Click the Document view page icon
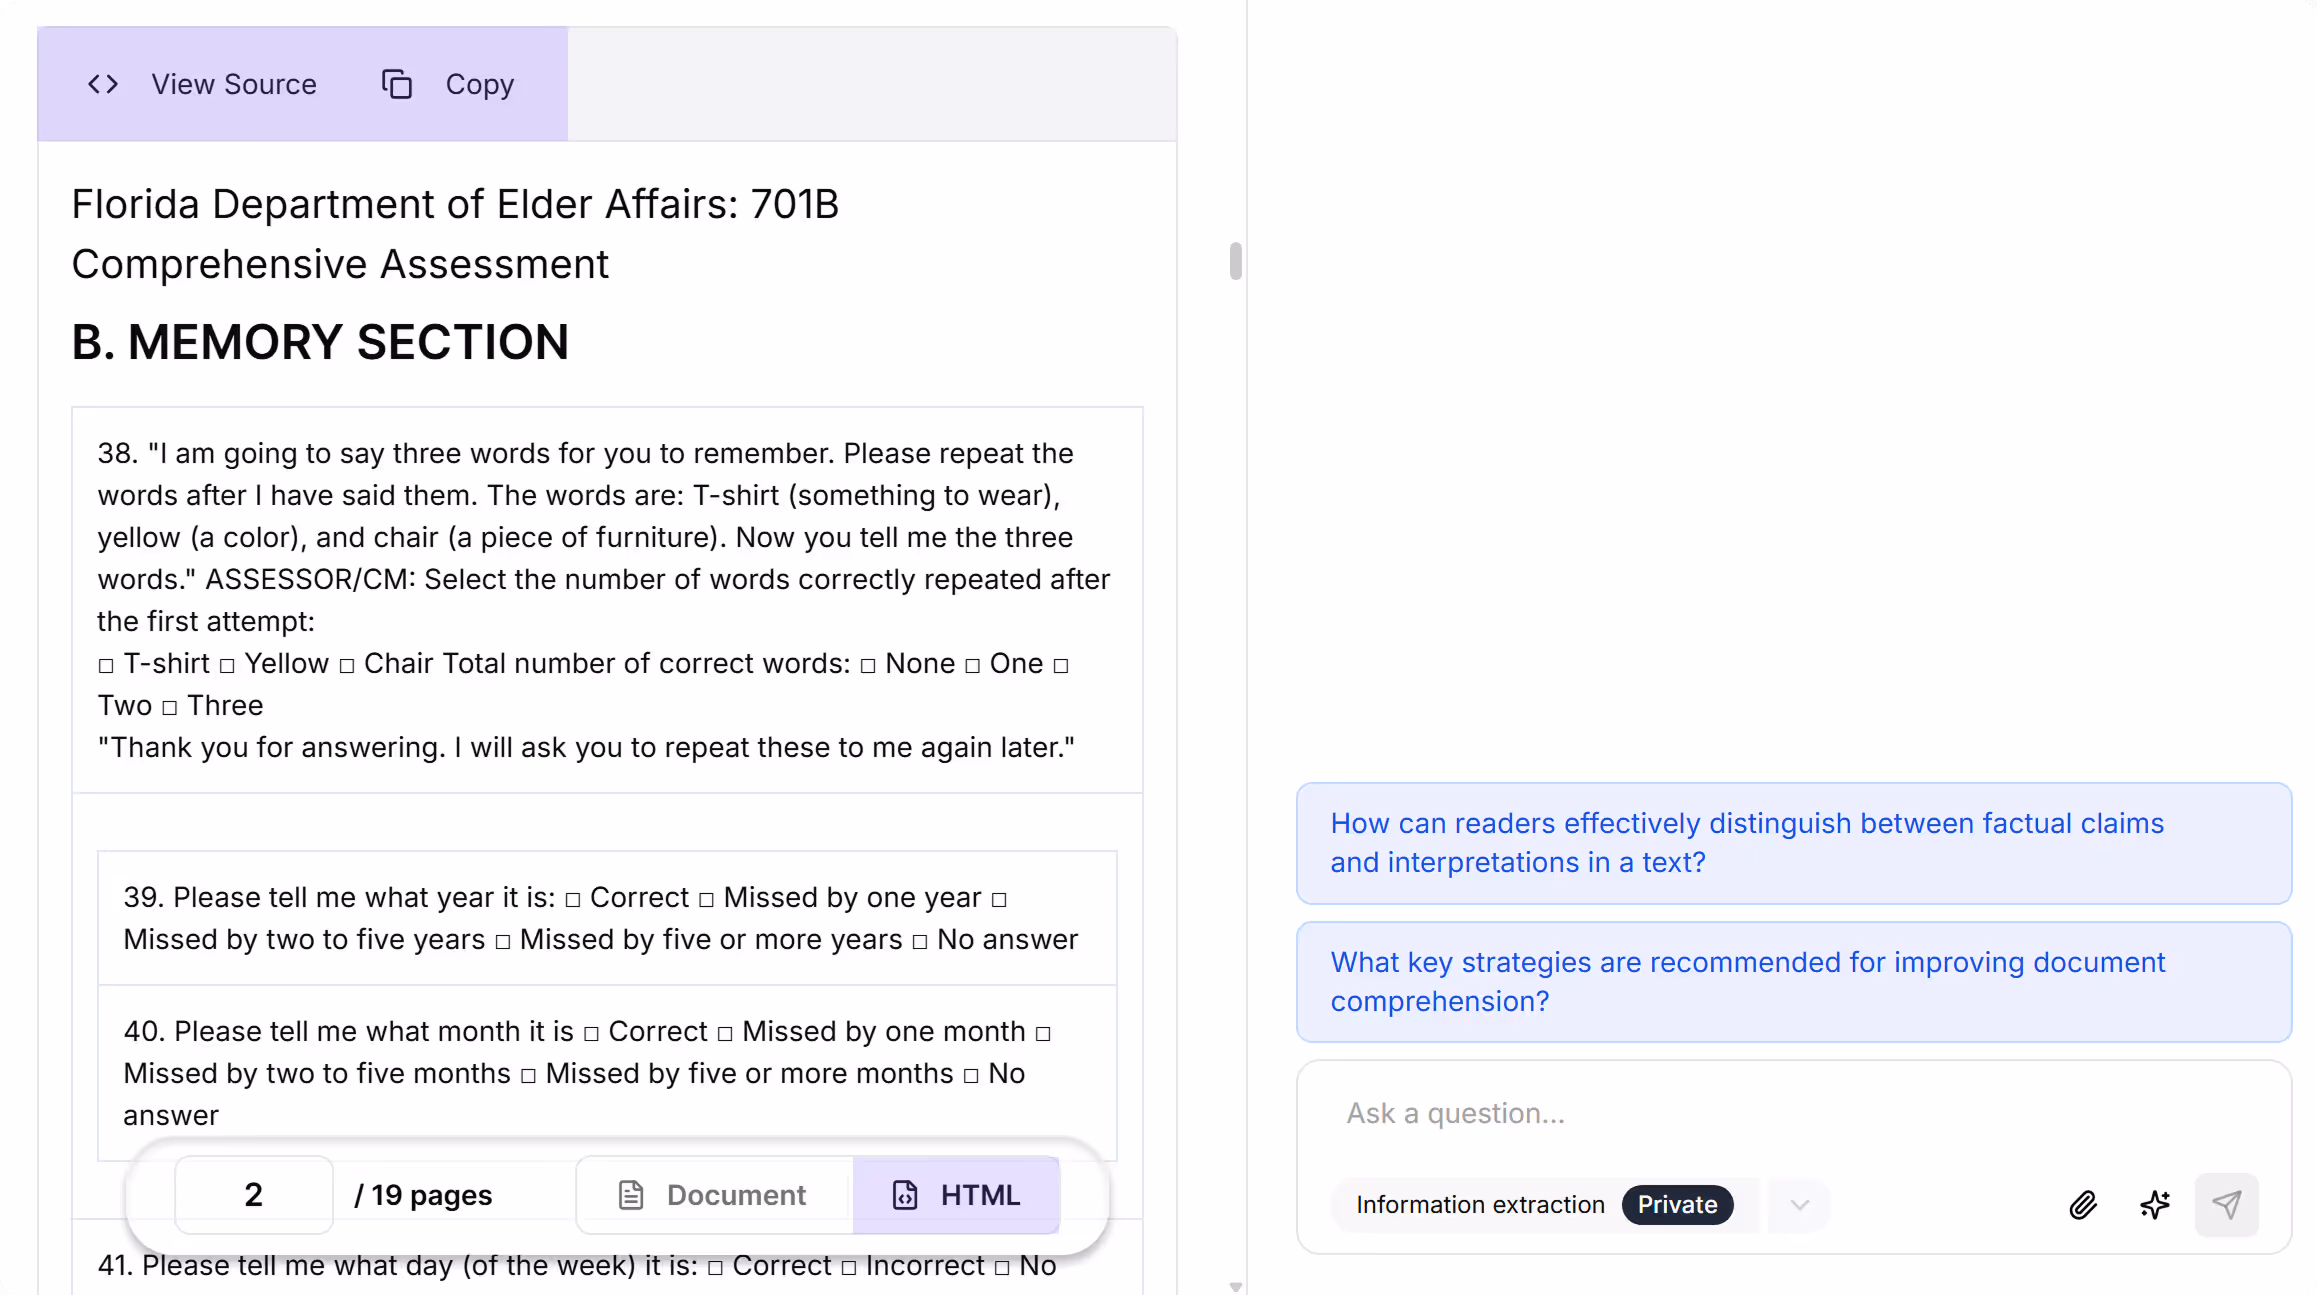Screen dimensions: 2317x1295 point(631,1195)
